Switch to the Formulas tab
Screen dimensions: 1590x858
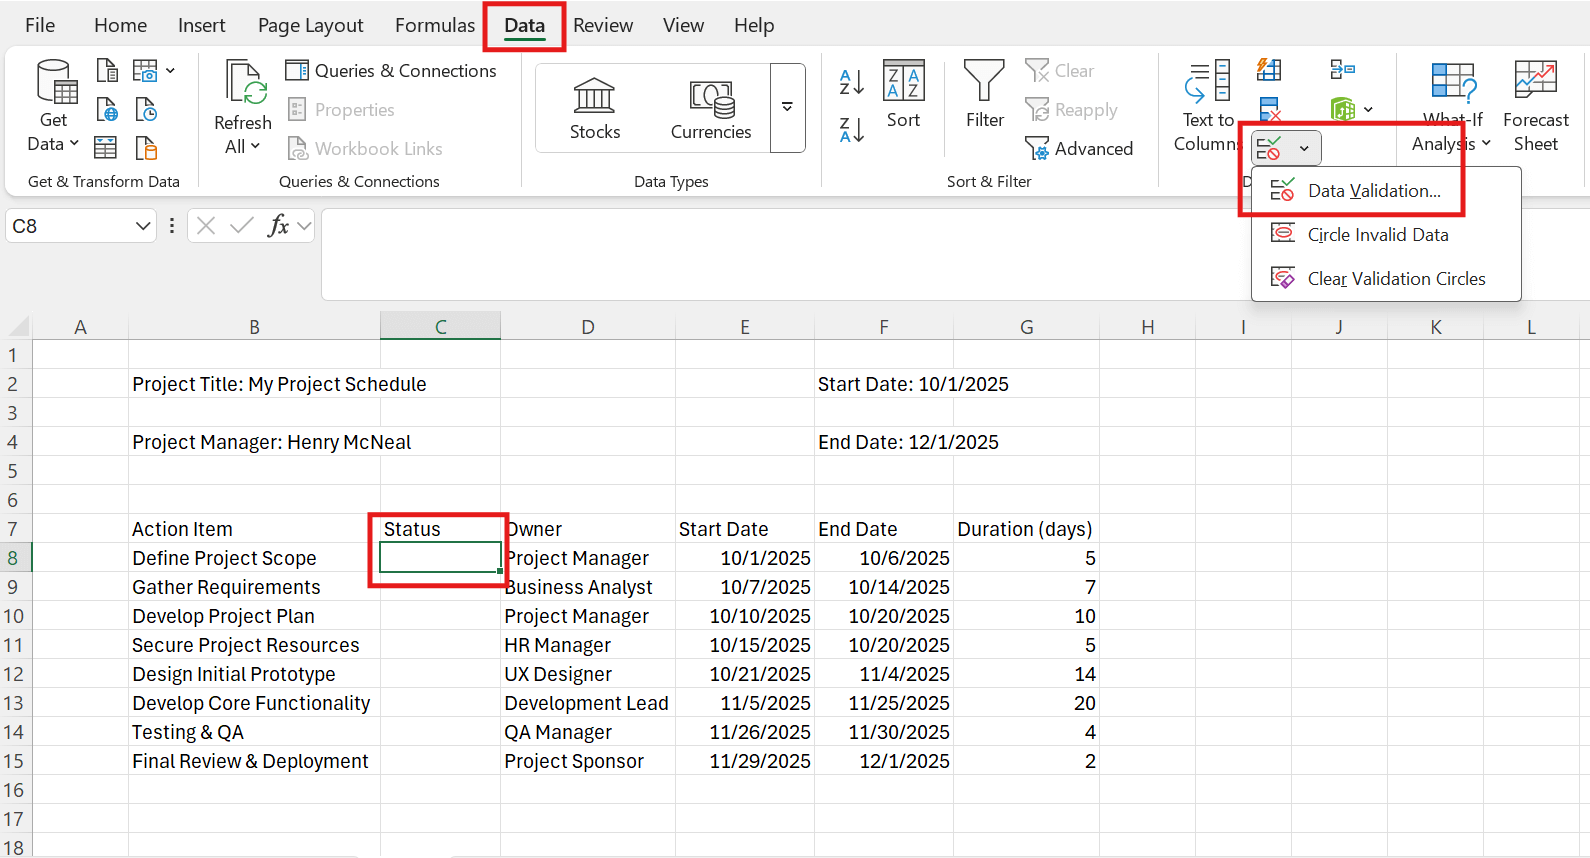tap(434, 25)
